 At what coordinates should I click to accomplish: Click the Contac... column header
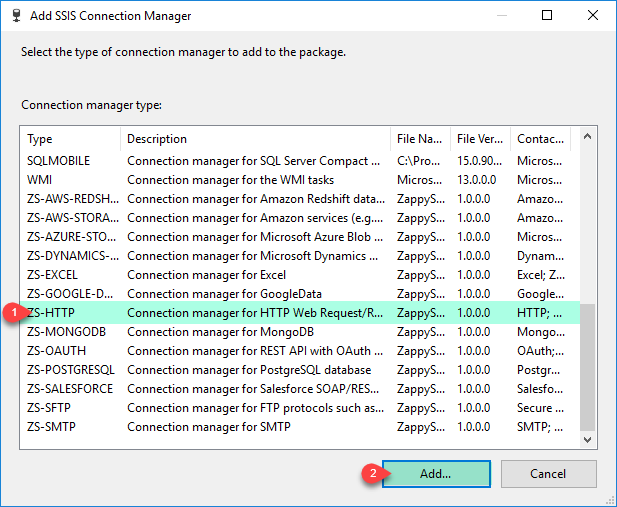(541, 139)
